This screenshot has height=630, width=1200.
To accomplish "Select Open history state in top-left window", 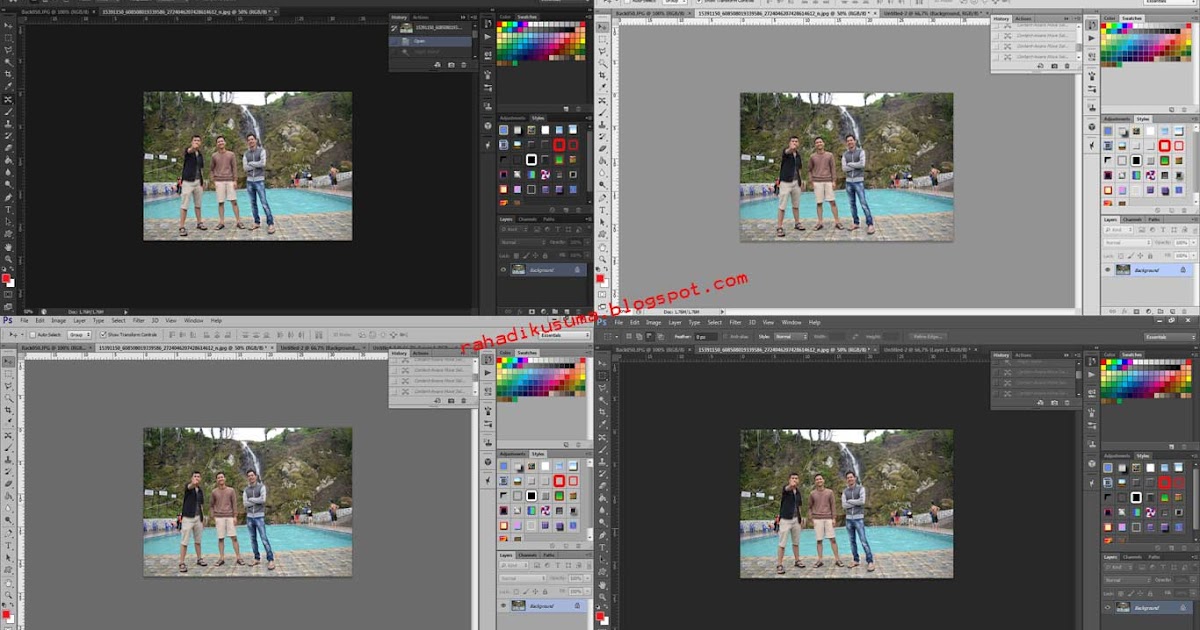I will 430,41.
